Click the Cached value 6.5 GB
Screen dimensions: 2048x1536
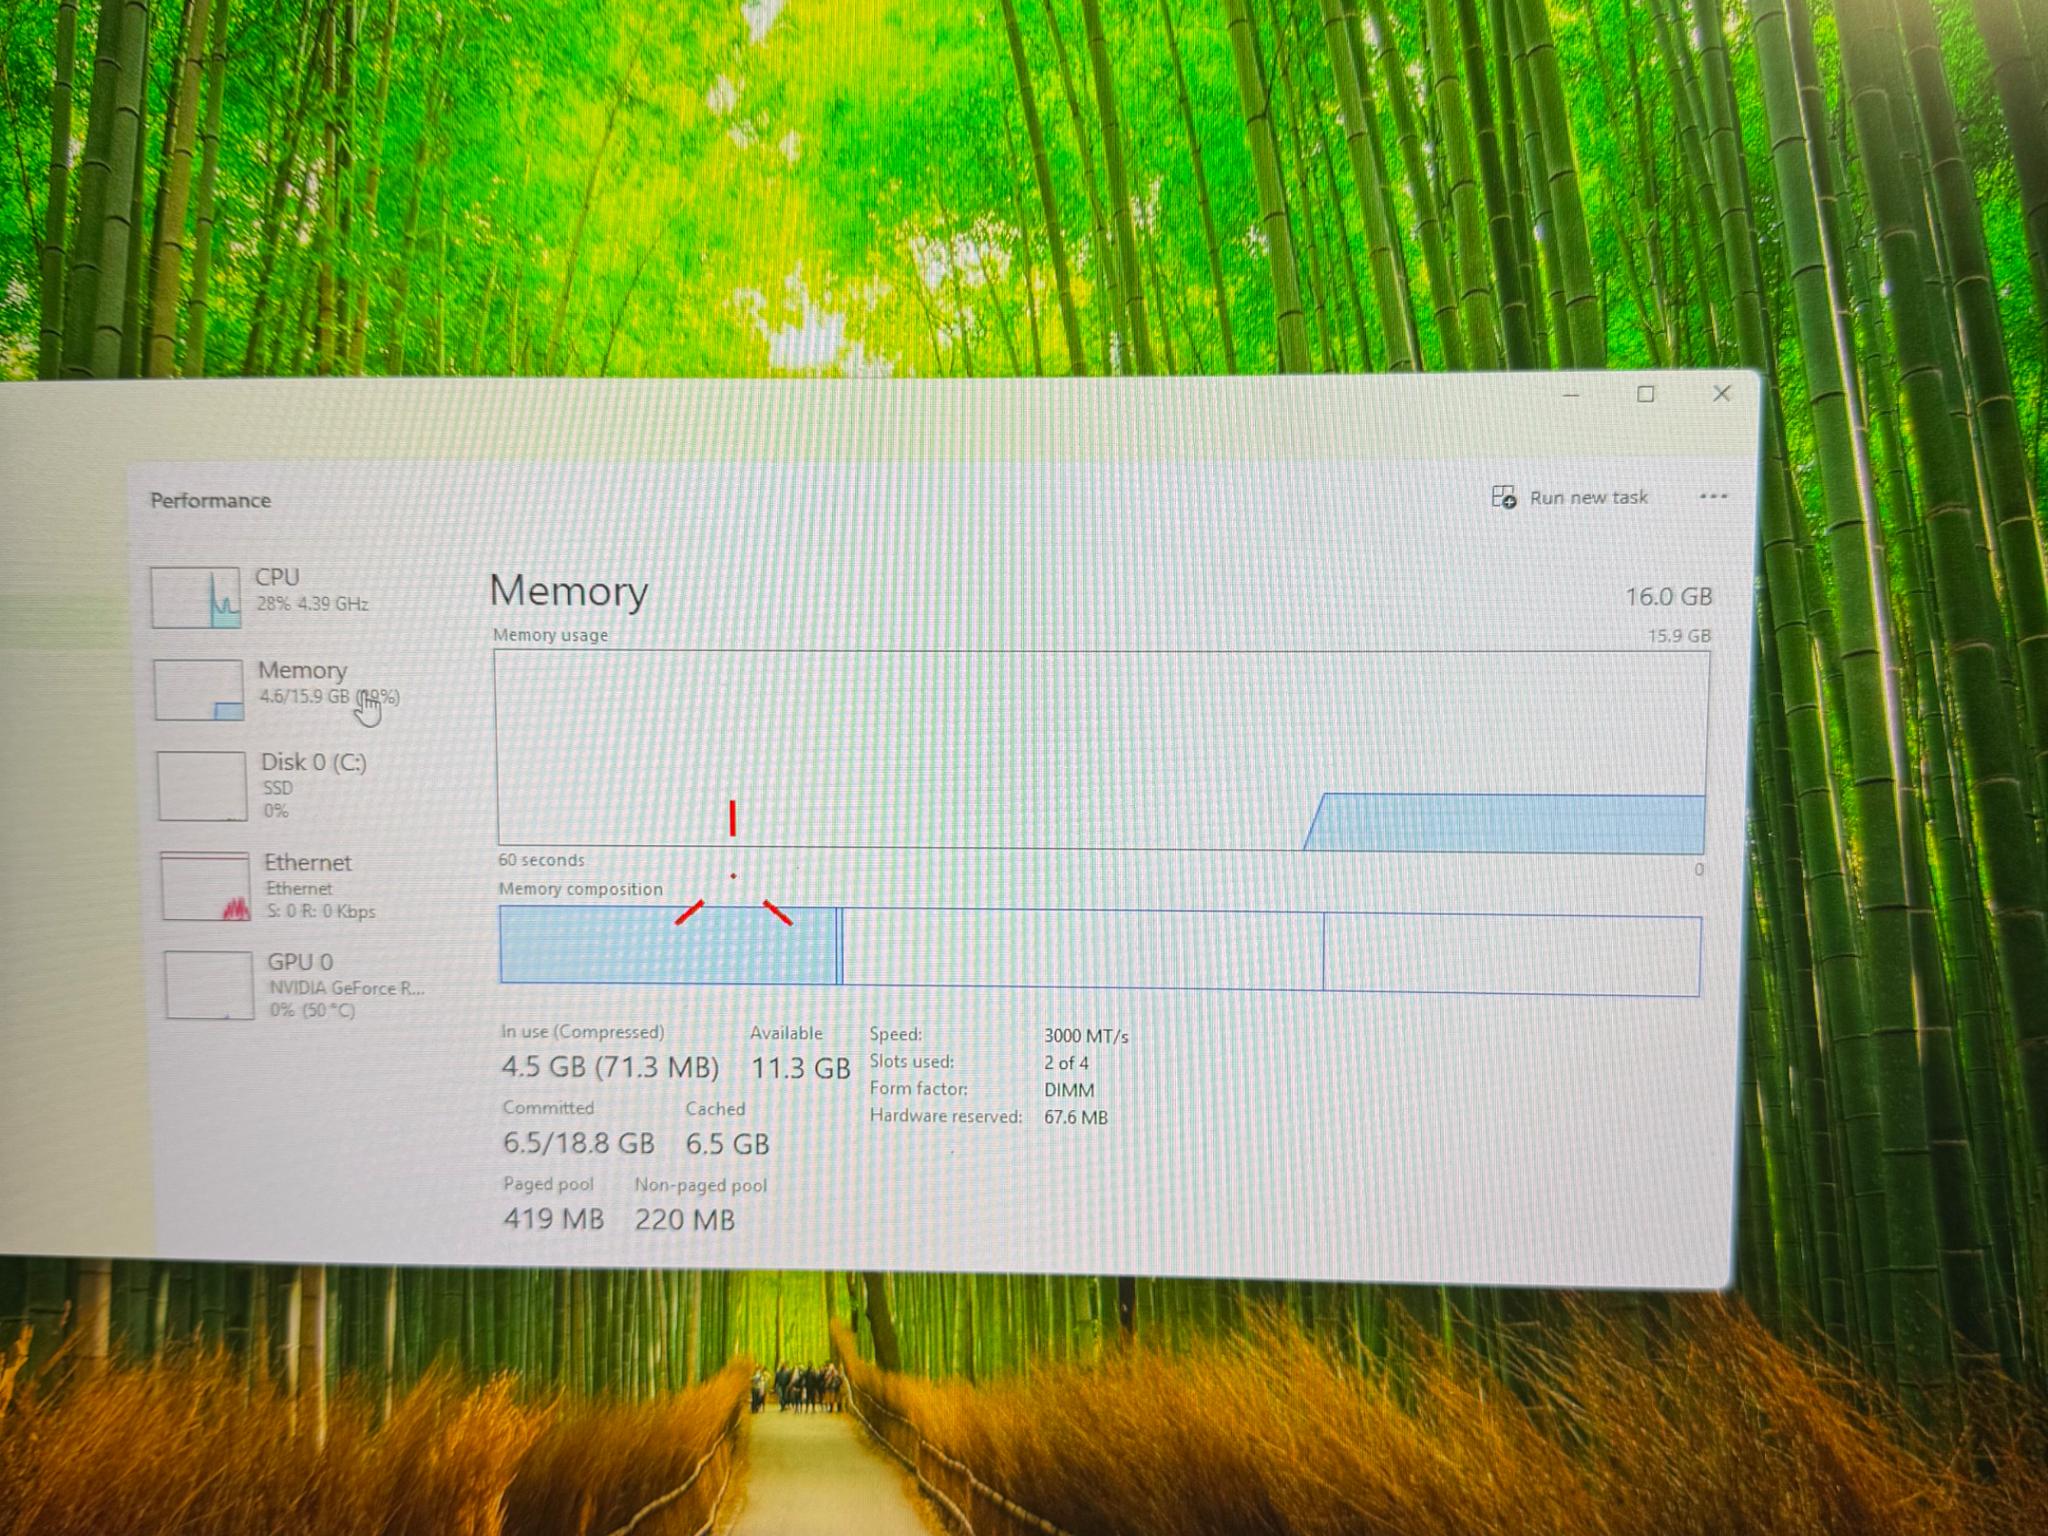pos(727,1144)
